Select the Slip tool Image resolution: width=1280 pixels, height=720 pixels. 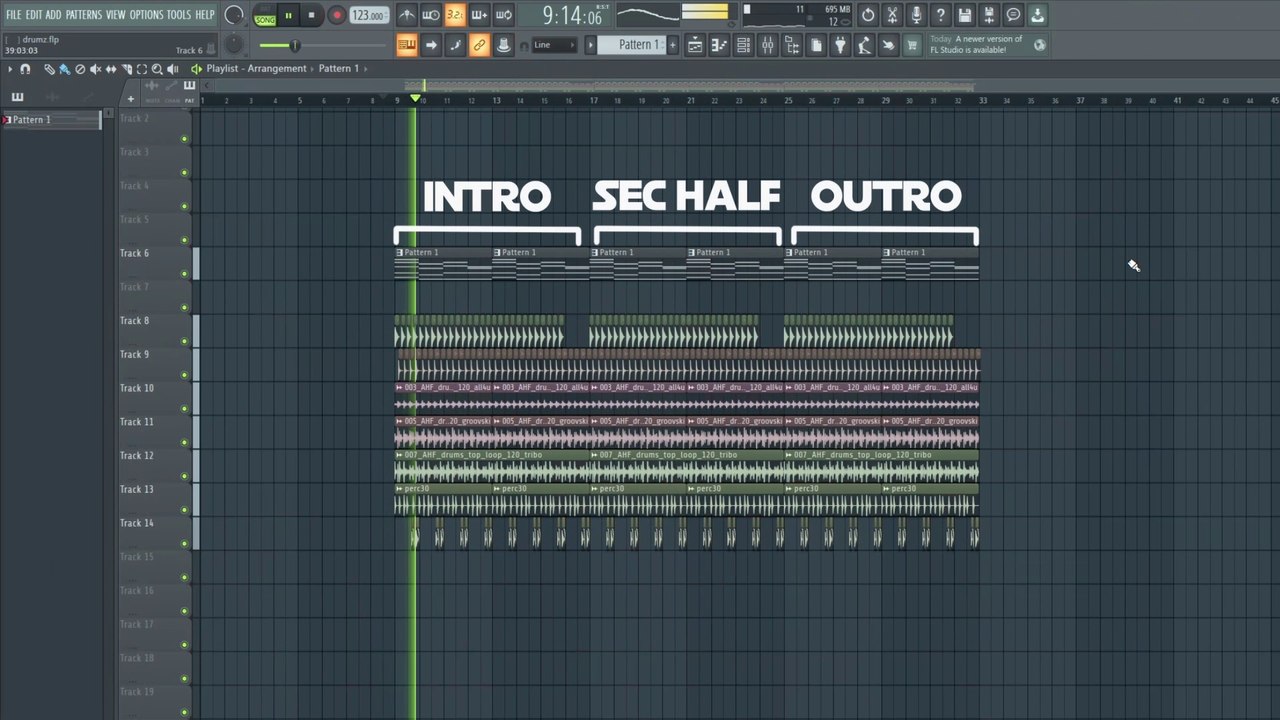tap(111, 69)
